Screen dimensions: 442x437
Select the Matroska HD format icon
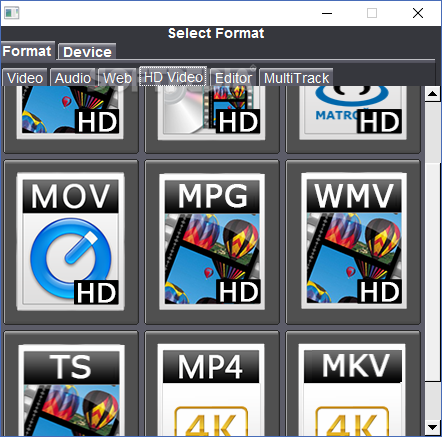coord(353,119)
